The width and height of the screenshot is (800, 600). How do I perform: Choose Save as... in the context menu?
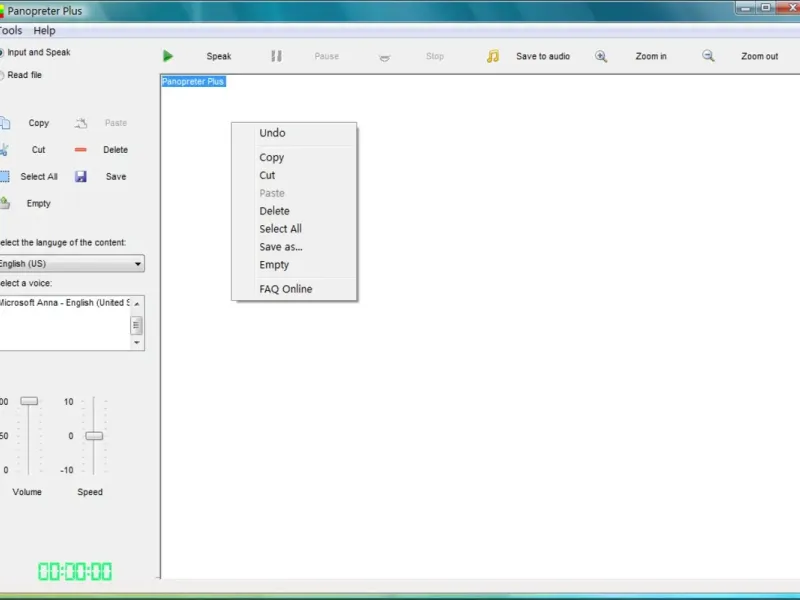(x=294, y=247)
